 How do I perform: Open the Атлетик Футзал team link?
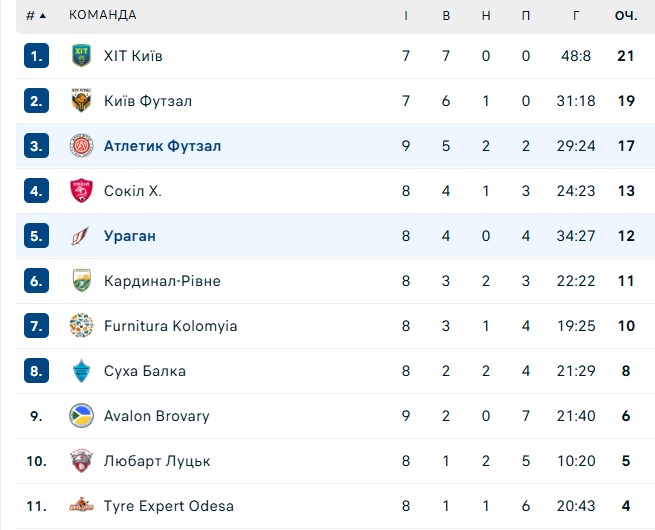tap(162, 146)
